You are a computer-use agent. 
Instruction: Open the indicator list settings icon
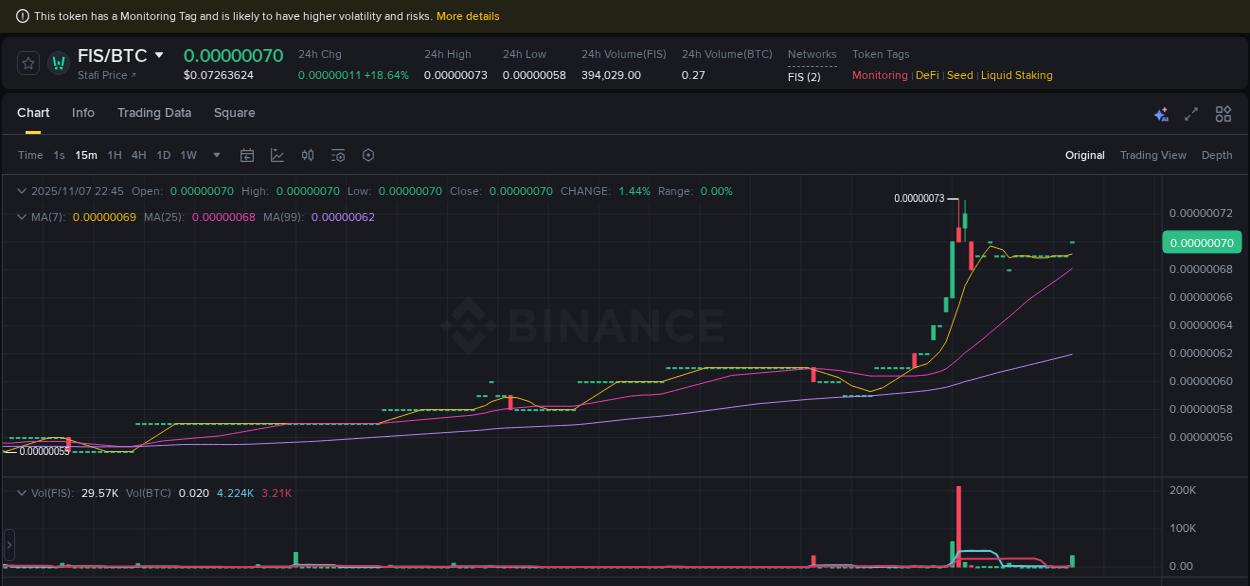[x=337, y=155]
